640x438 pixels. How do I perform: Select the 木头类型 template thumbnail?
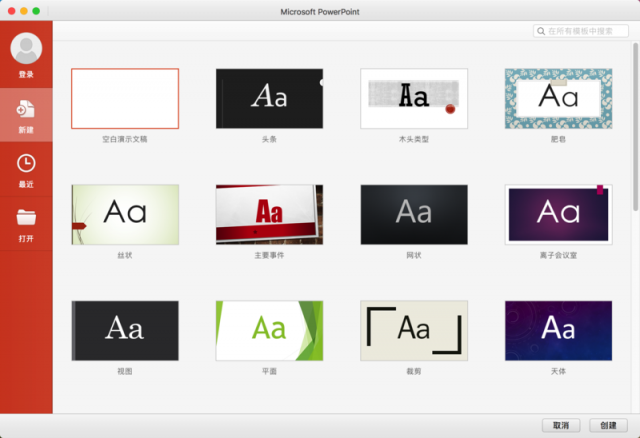click(414, 98)
